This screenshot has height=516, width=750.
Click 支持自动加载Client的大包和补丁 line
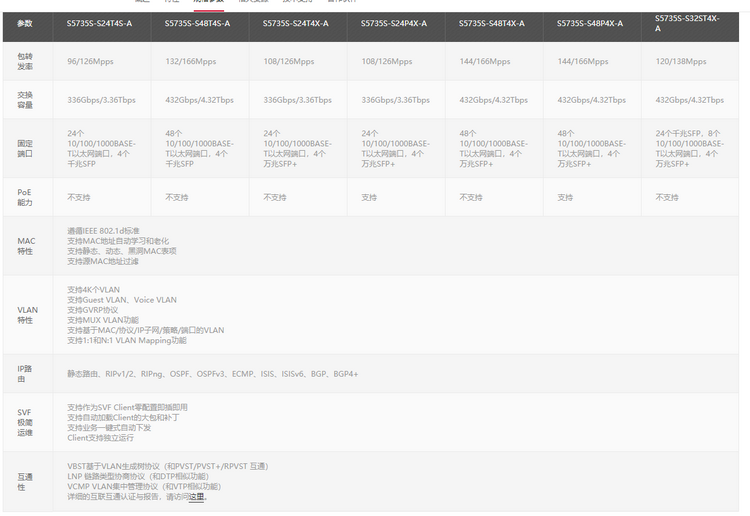coord(123,417)
